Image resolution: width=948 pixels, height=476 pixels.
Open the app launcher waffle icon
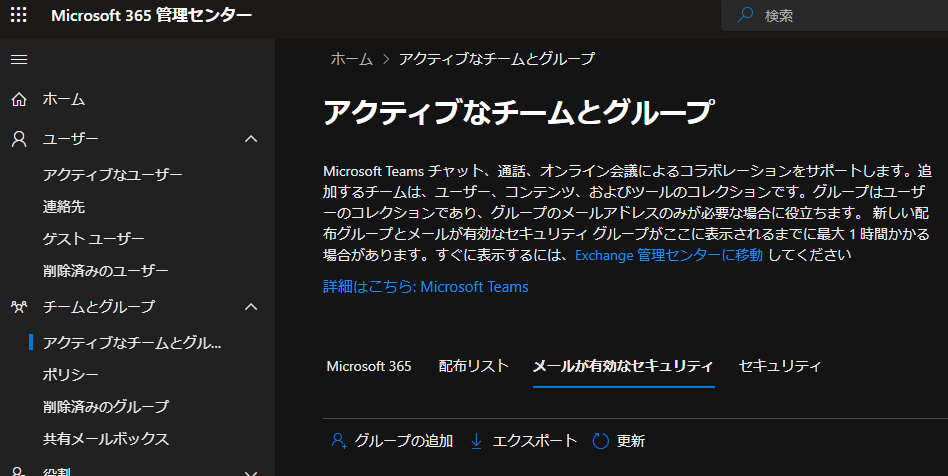pyautogui.click(x=19, y=15)
